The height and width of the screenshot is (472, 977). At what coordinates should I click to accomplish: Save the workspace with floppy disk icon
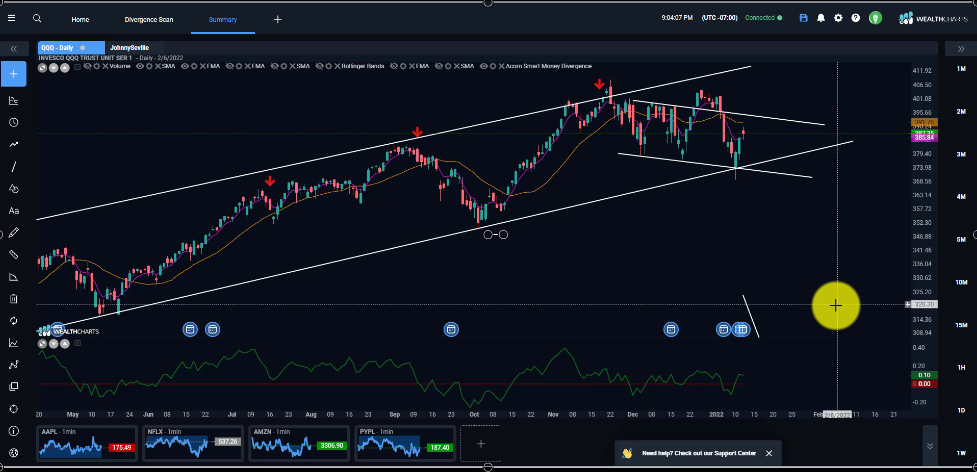tap(803, 18)
